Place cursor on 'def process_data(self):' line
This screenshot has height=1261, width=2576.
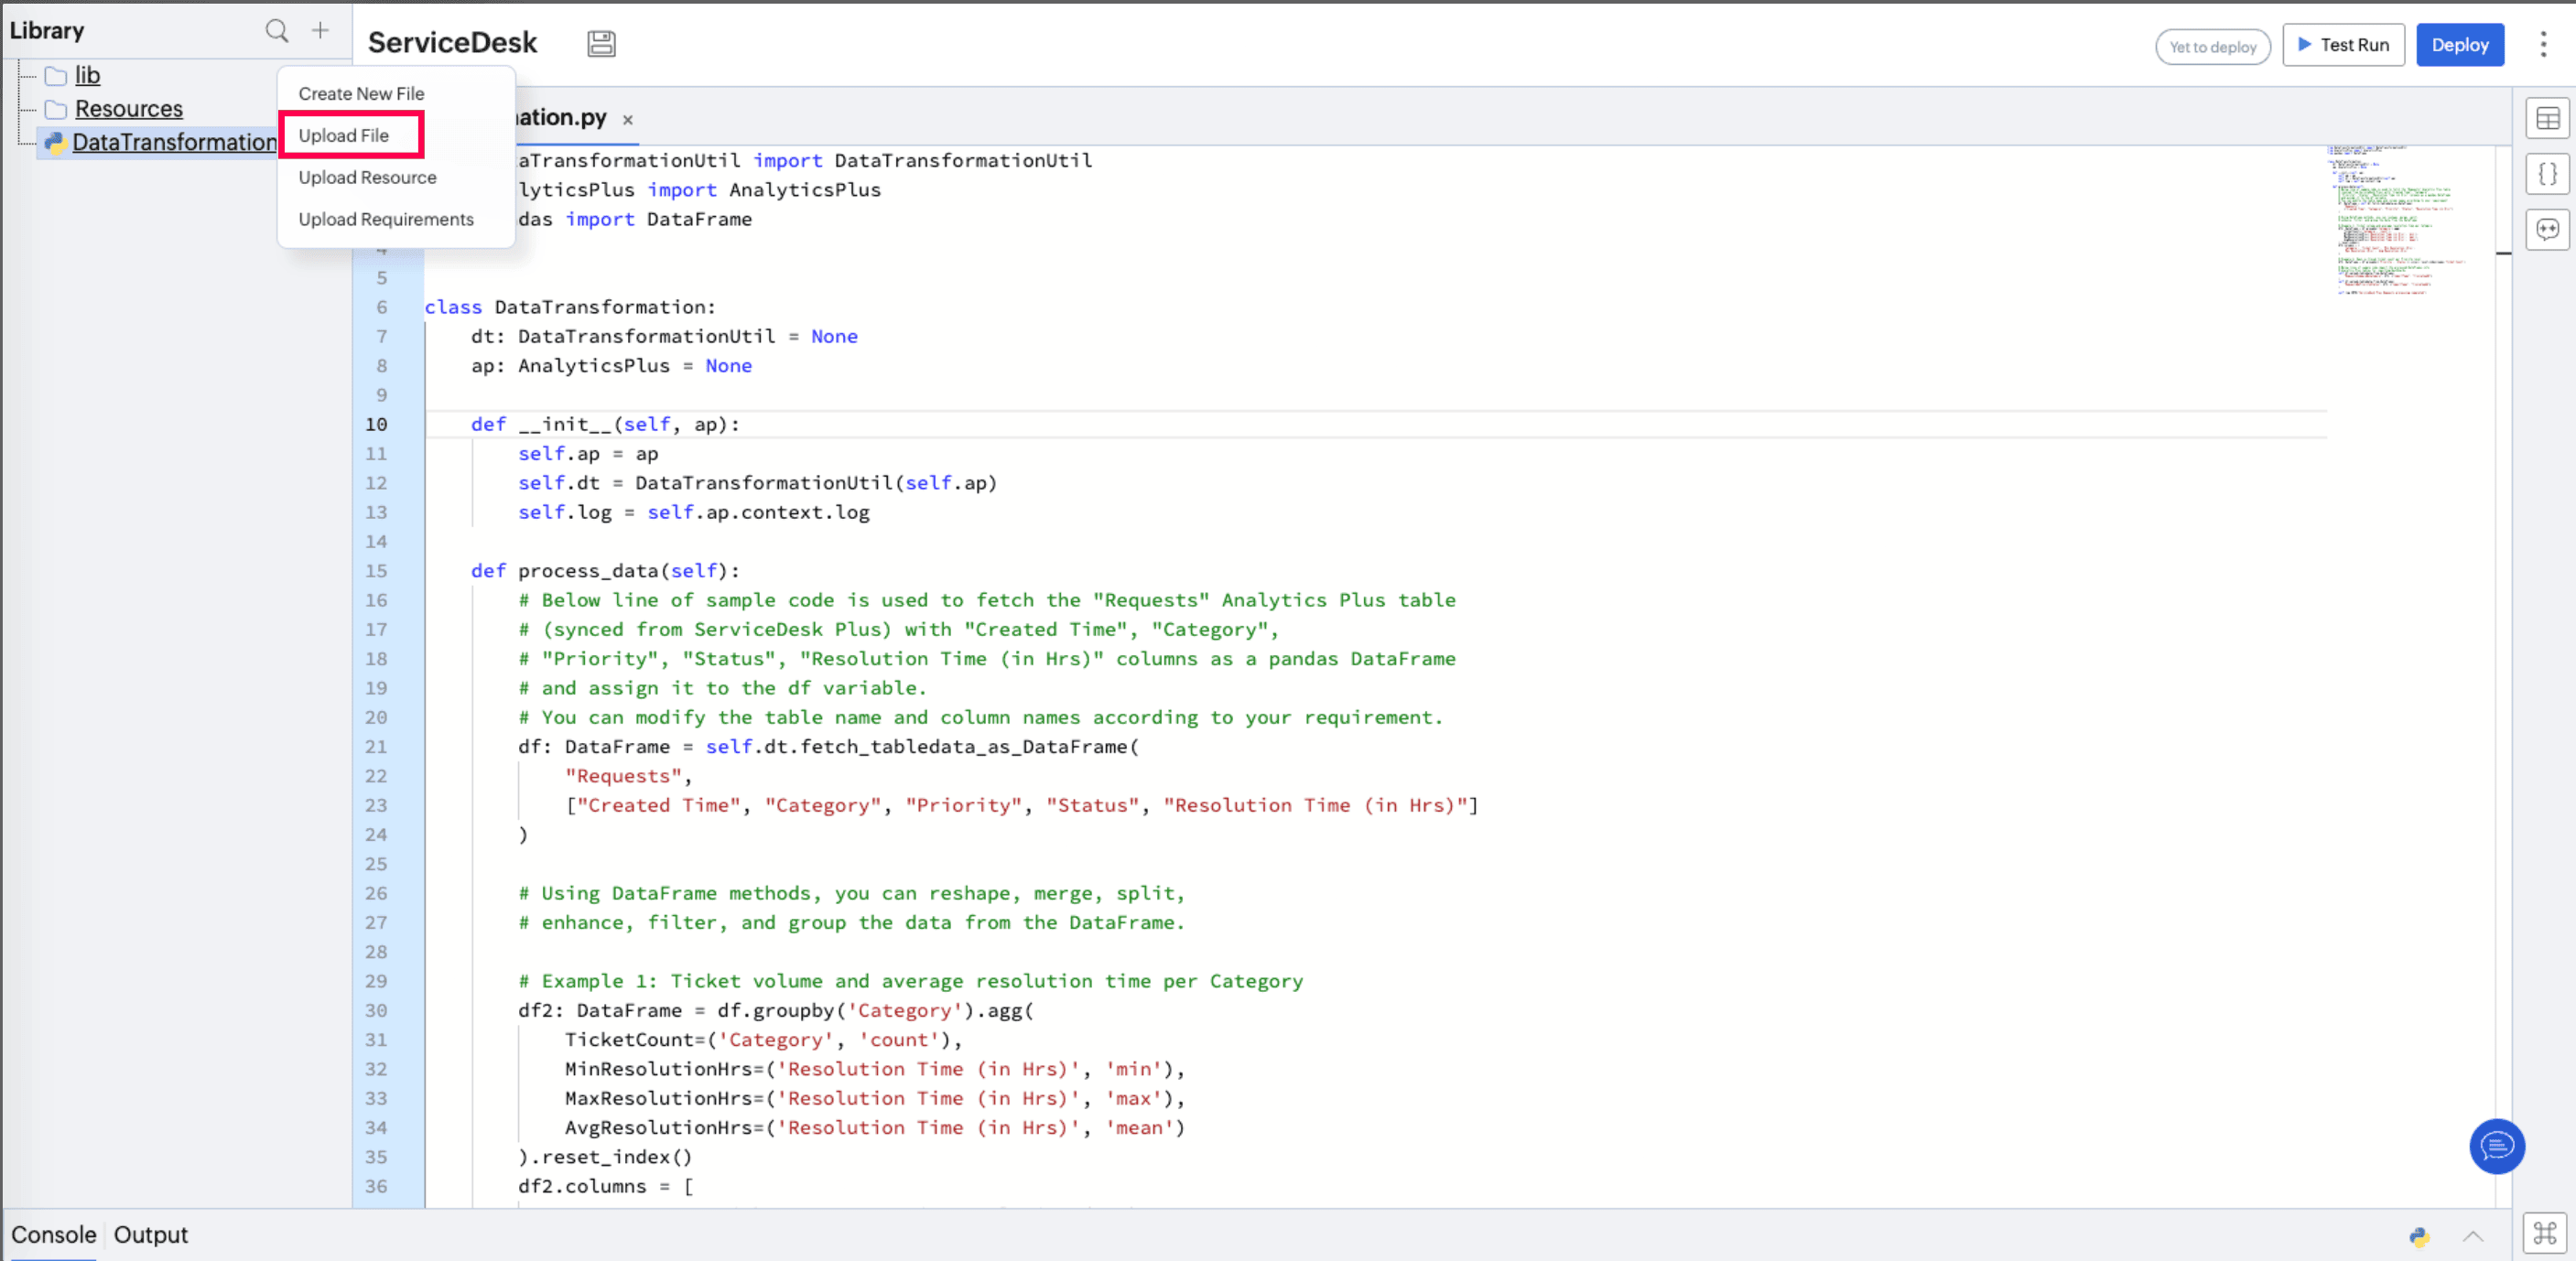pyautogui.click(x=606, y=571)
